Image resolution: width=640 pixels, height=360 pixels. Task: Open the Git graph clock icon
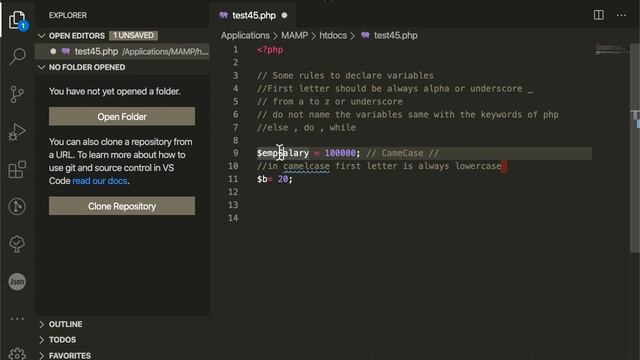tap(17, 207)
